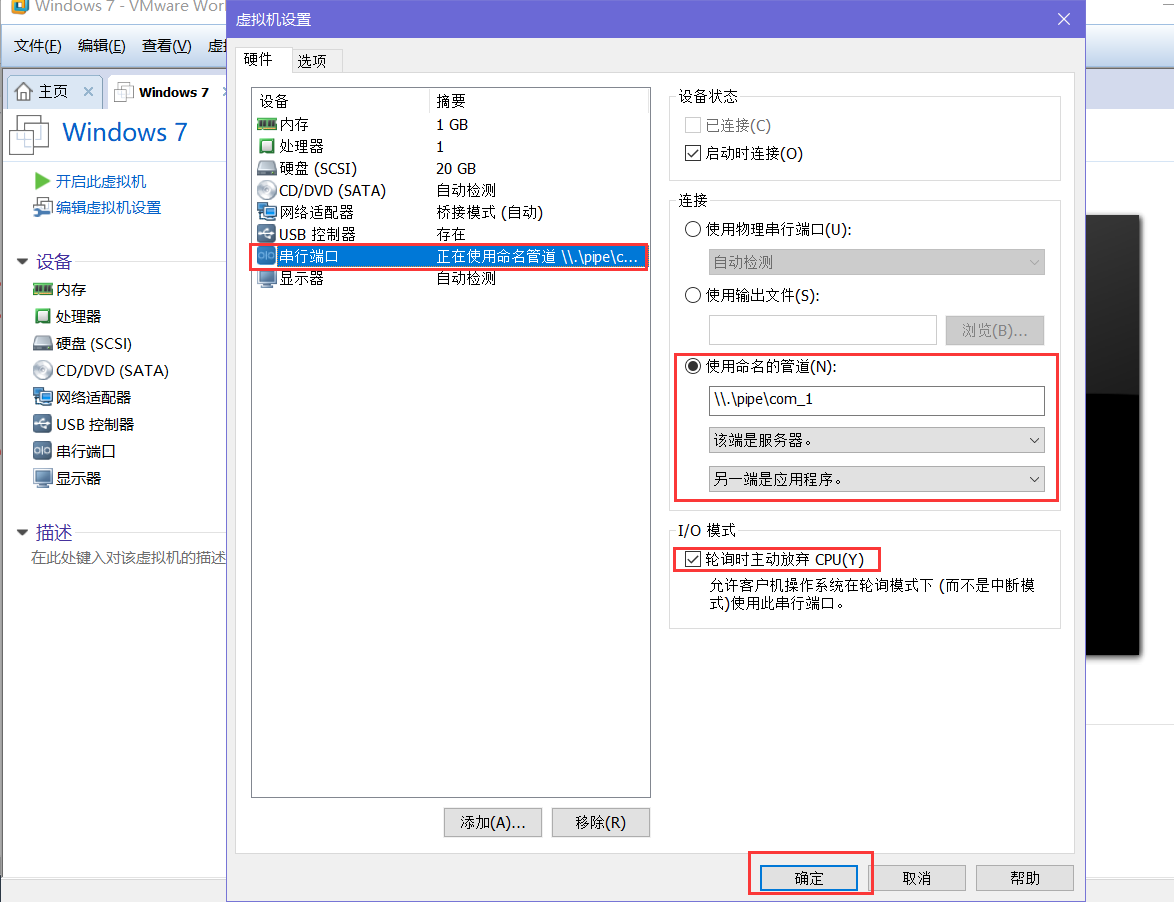Image resolution: width=1174 pixels, height=902 pixels.
Task: Click the 摘要 column header
Action: pyautogui.click(x=539, y=100)
